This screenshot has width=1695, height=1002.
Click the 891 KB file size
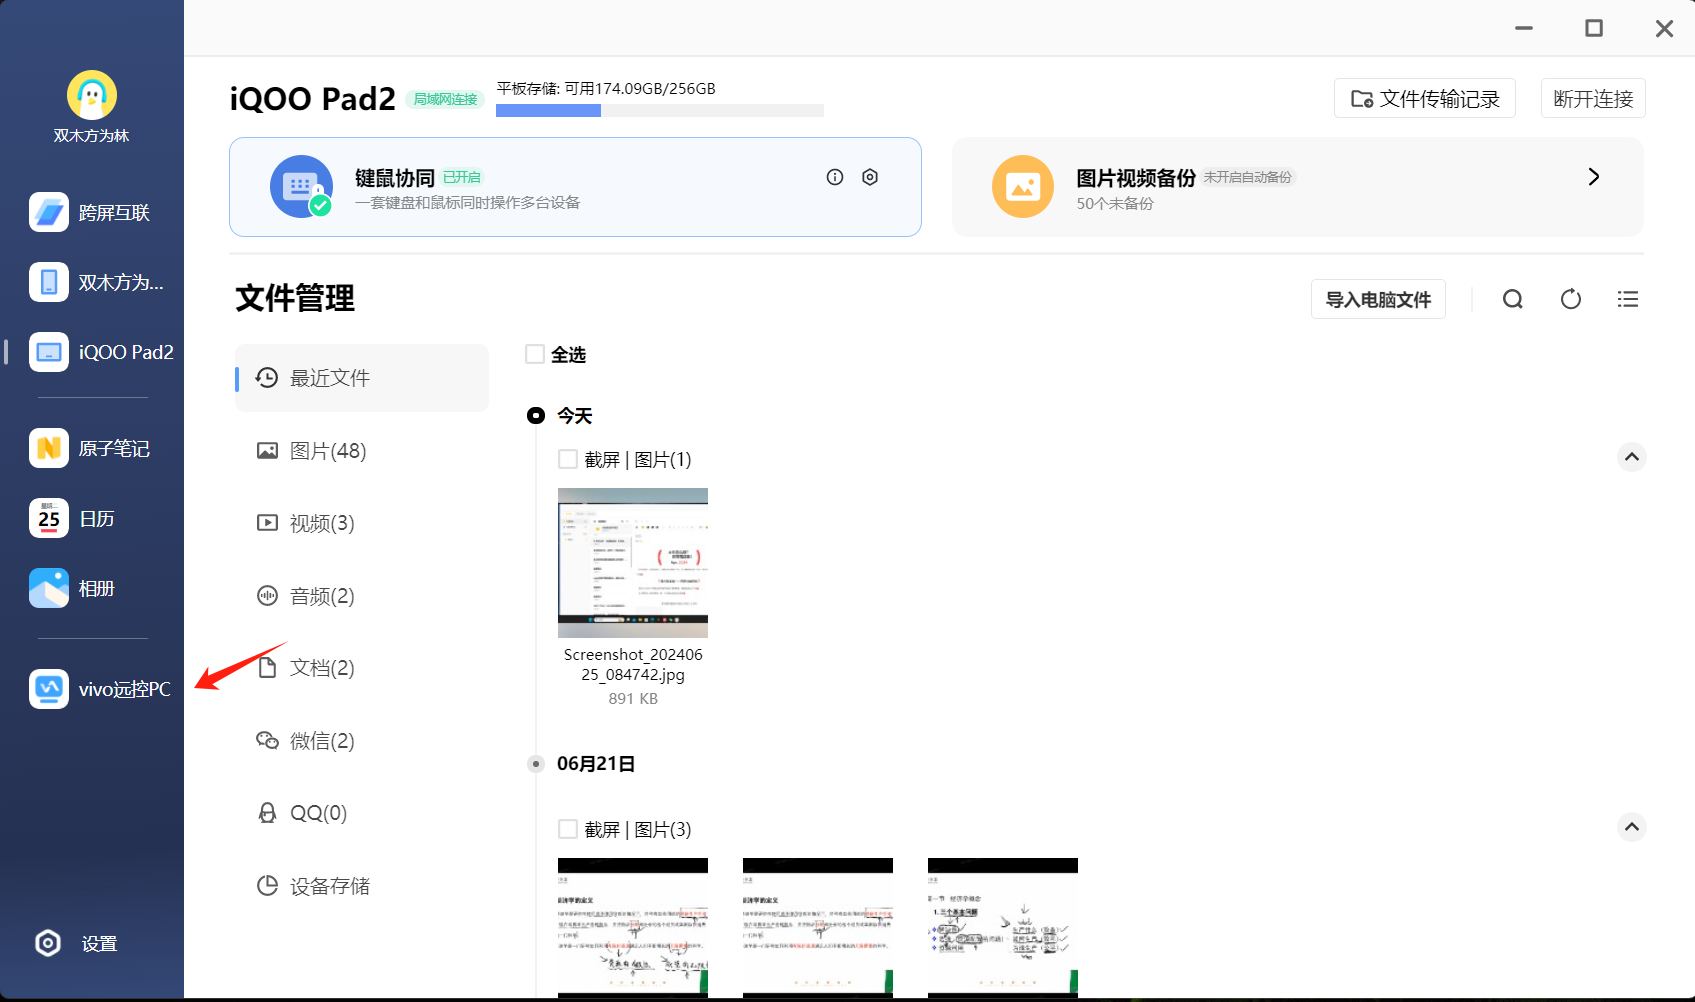coord(633,698)
